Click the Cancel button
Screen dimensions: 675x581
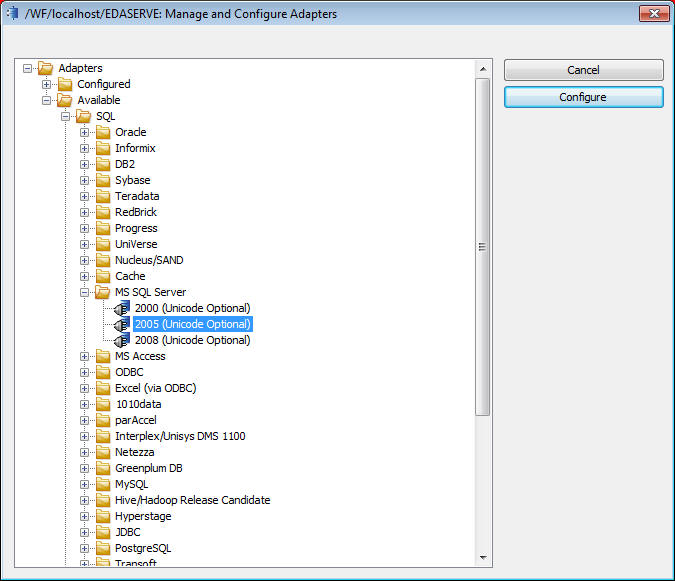pos(583,70)
